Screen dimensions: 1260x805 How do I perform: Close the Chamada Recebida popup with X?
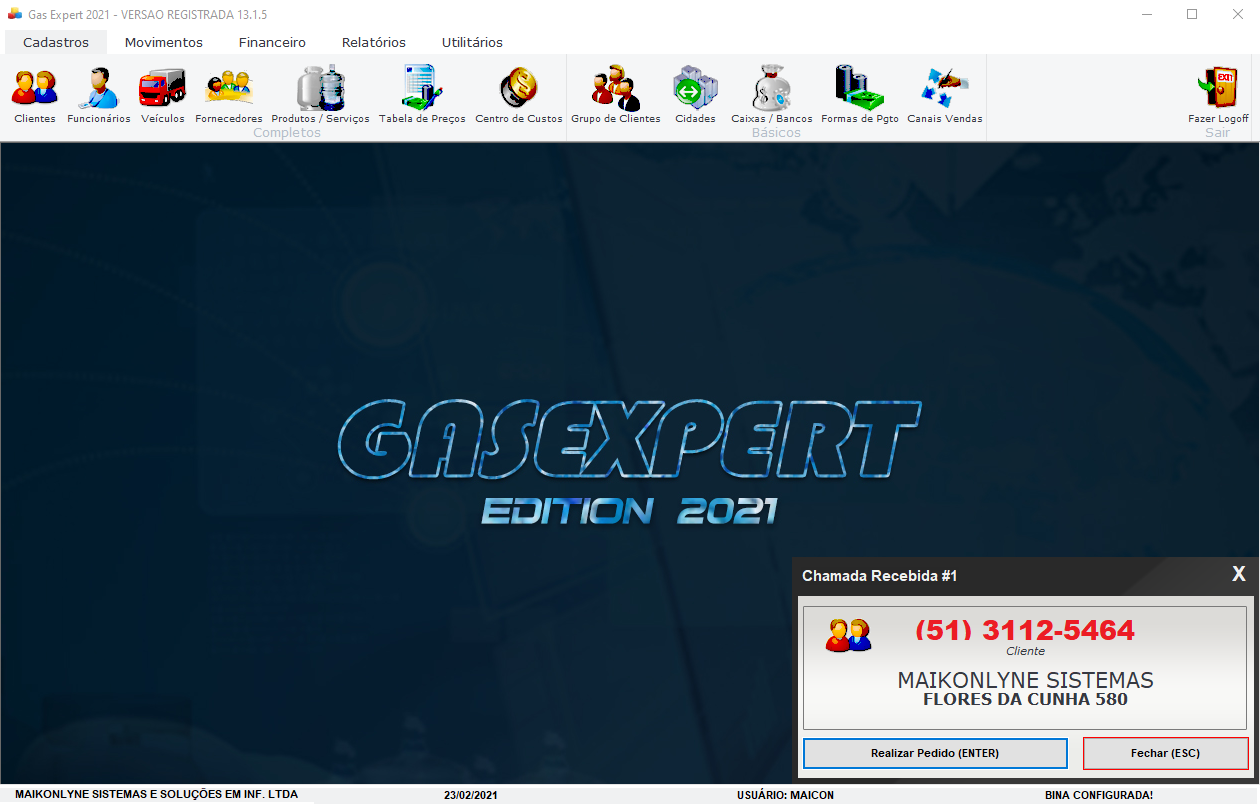click(x=1239, y=574)
